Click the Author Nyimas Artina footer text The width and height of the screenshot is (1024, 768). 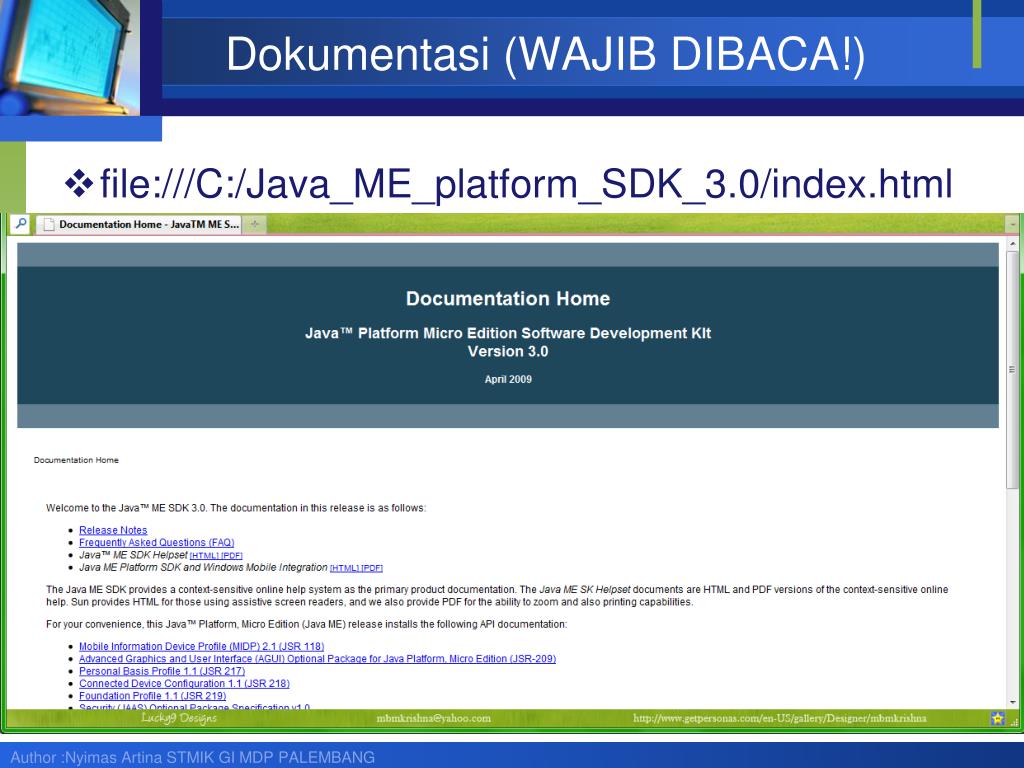[193, 758]
